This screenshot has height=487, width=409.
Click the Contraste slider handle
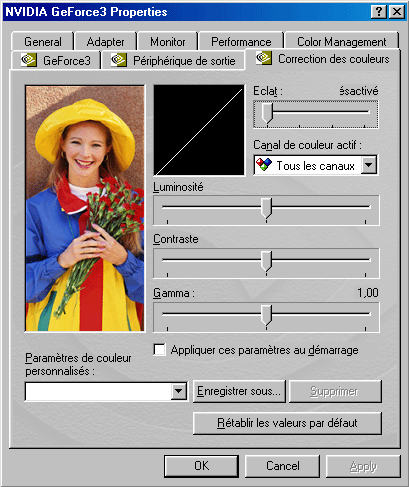pos(266,261)
